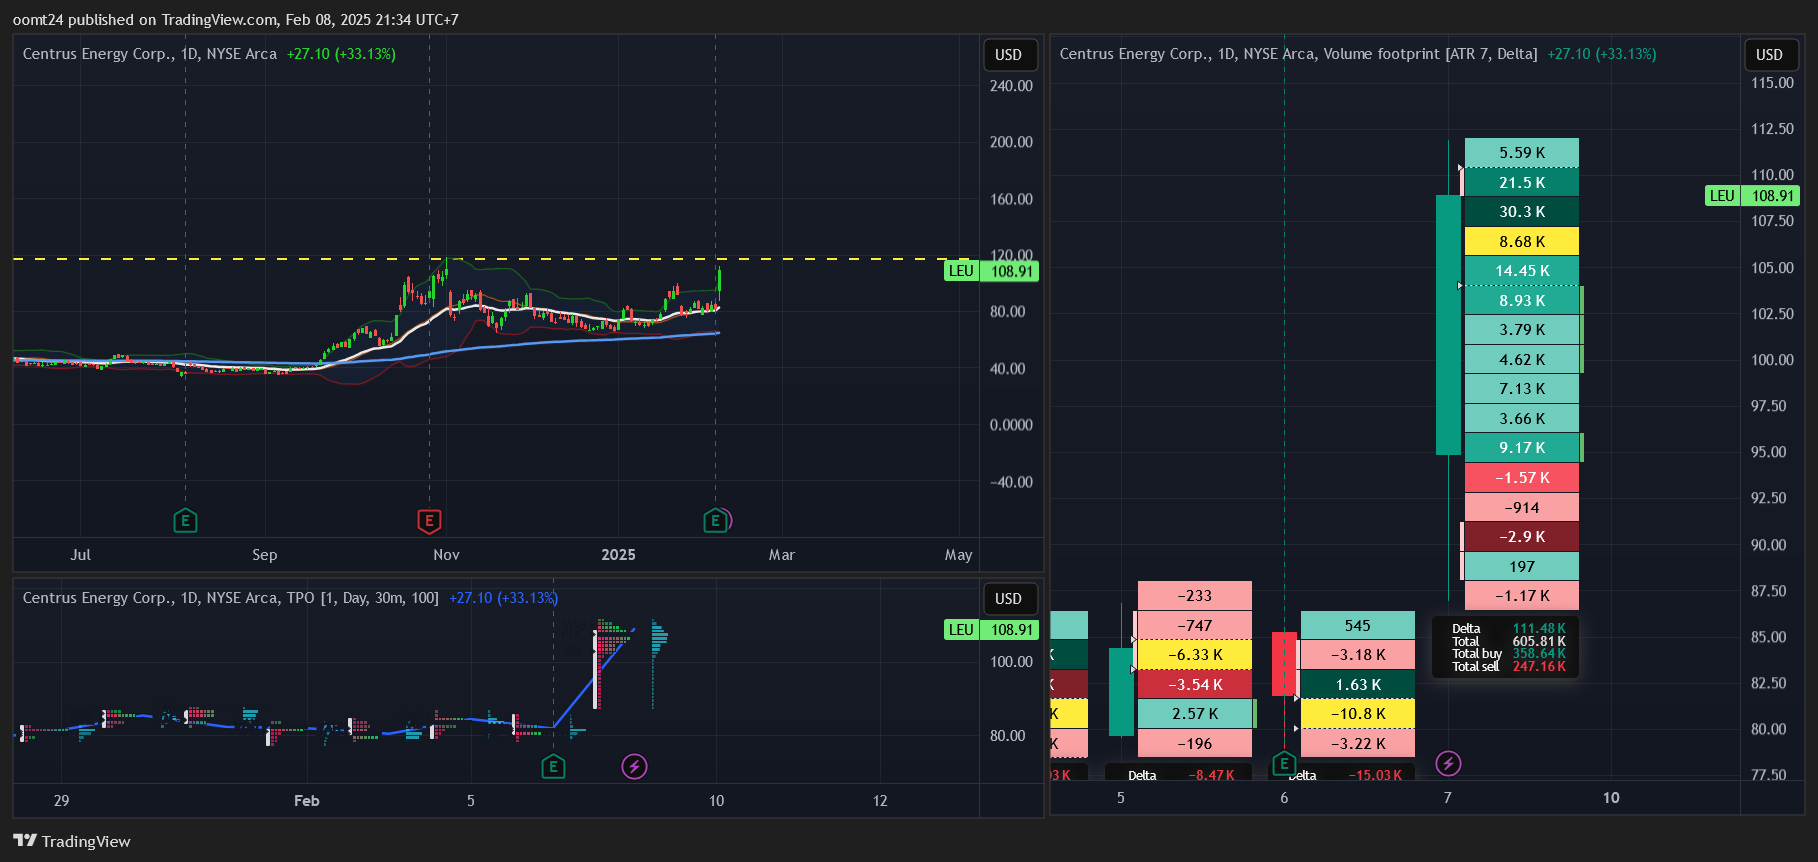Click the -3.18 K footprint cell
The height and width of the screenshot is (862, 1818).
tap(1358, 655)
